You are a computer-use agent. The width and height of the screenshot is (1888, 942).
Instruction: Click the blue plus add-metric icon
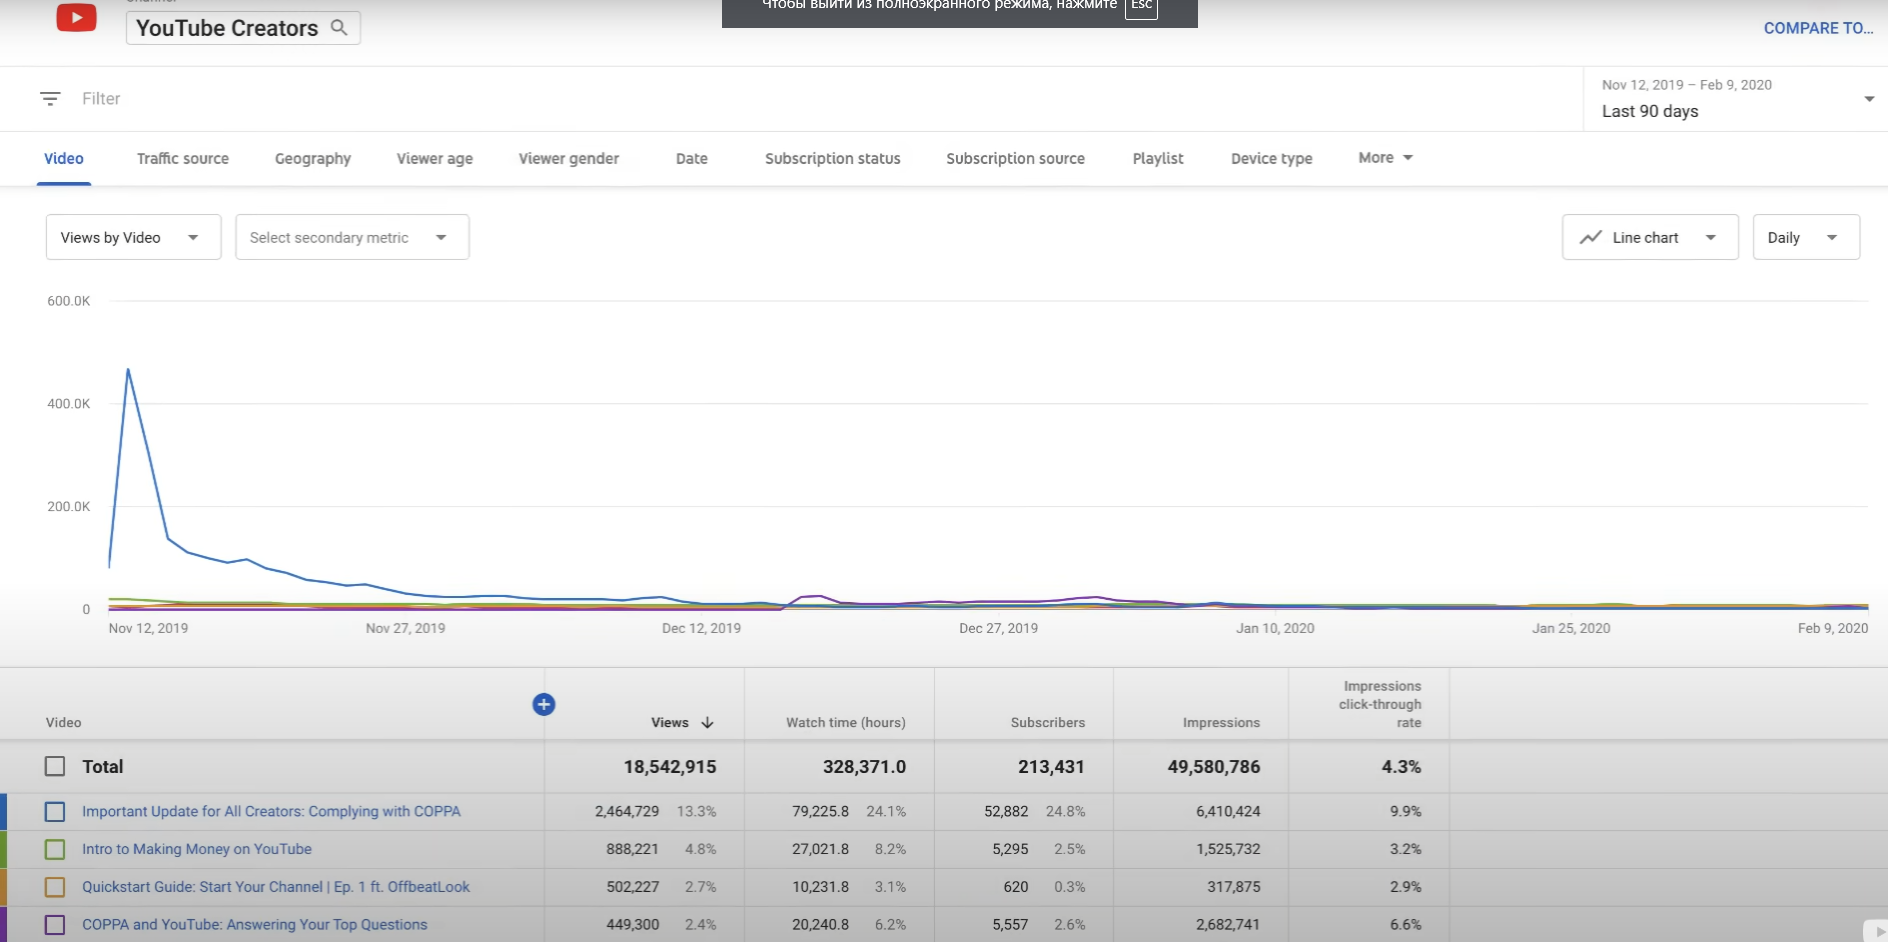pos(544,705)
